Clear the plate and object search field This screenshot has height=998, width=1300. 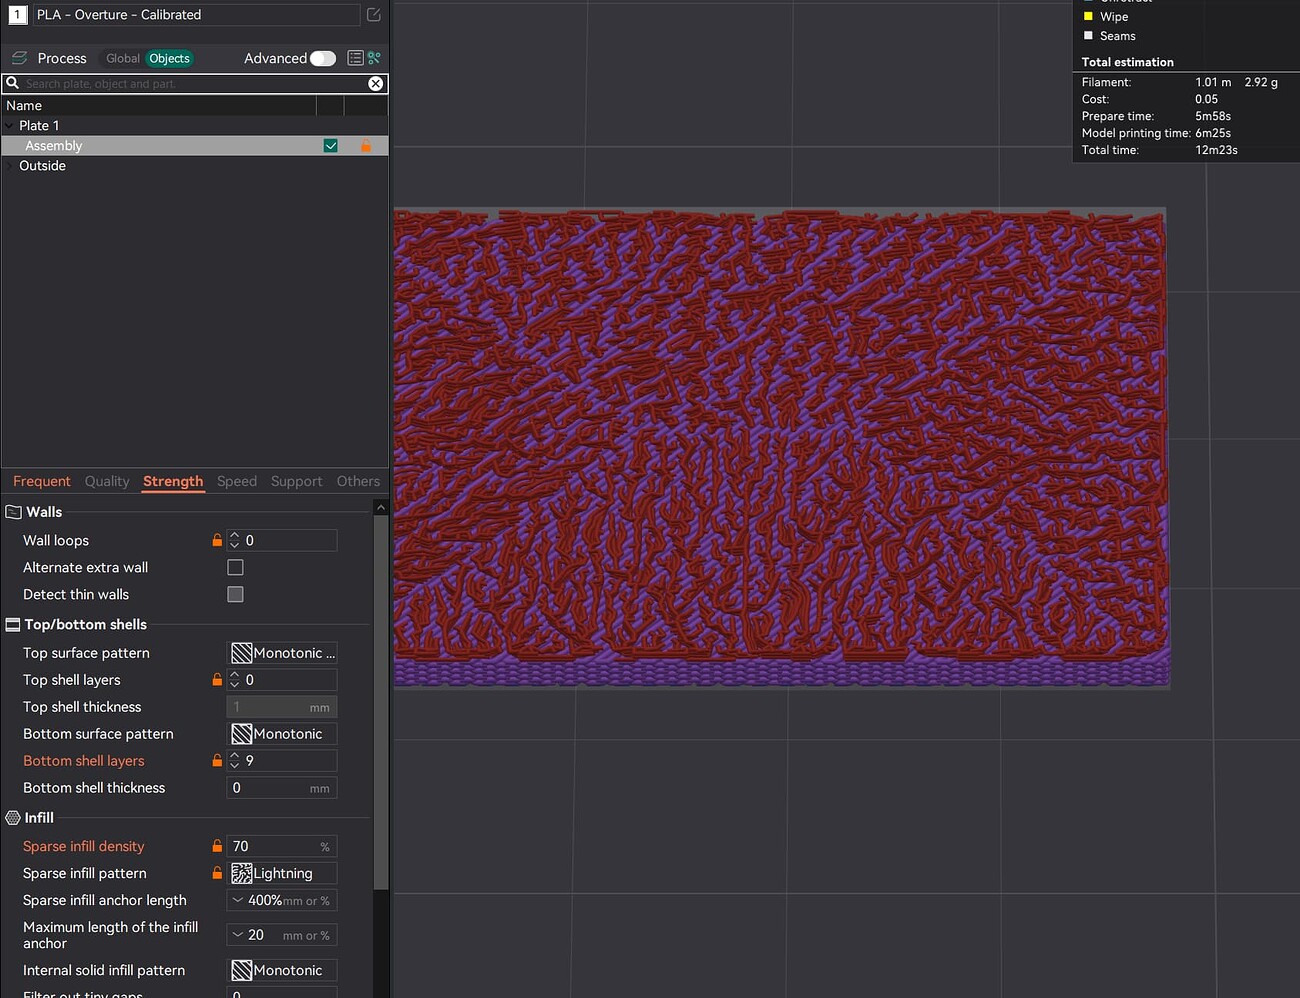[375, 84]
